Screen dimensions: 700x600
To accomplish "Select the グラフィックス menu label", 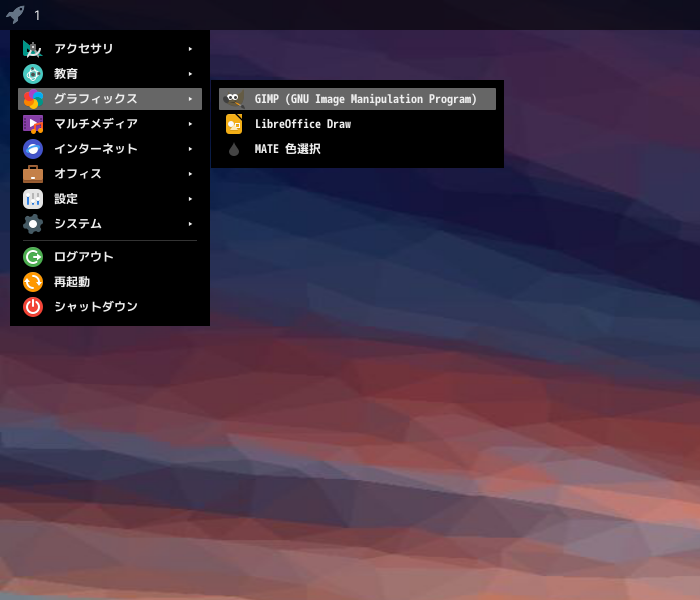I will 96,99.
